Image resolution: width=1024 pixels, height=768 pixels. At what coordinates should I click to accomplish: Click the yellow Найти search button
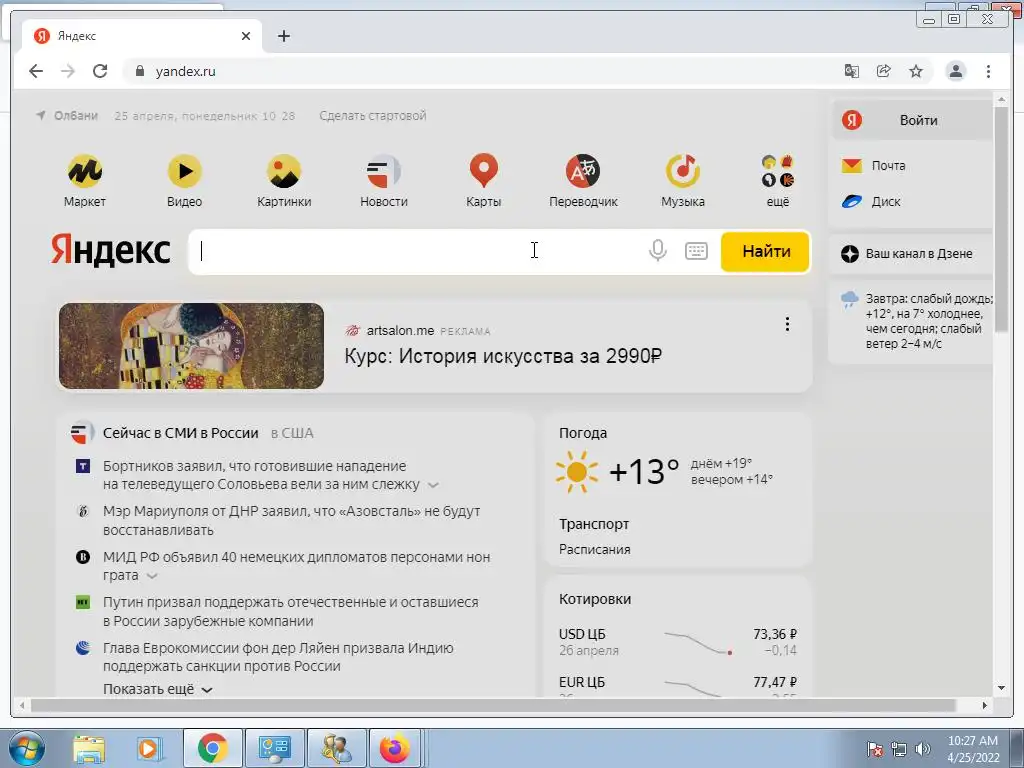[x=765, y=251]
